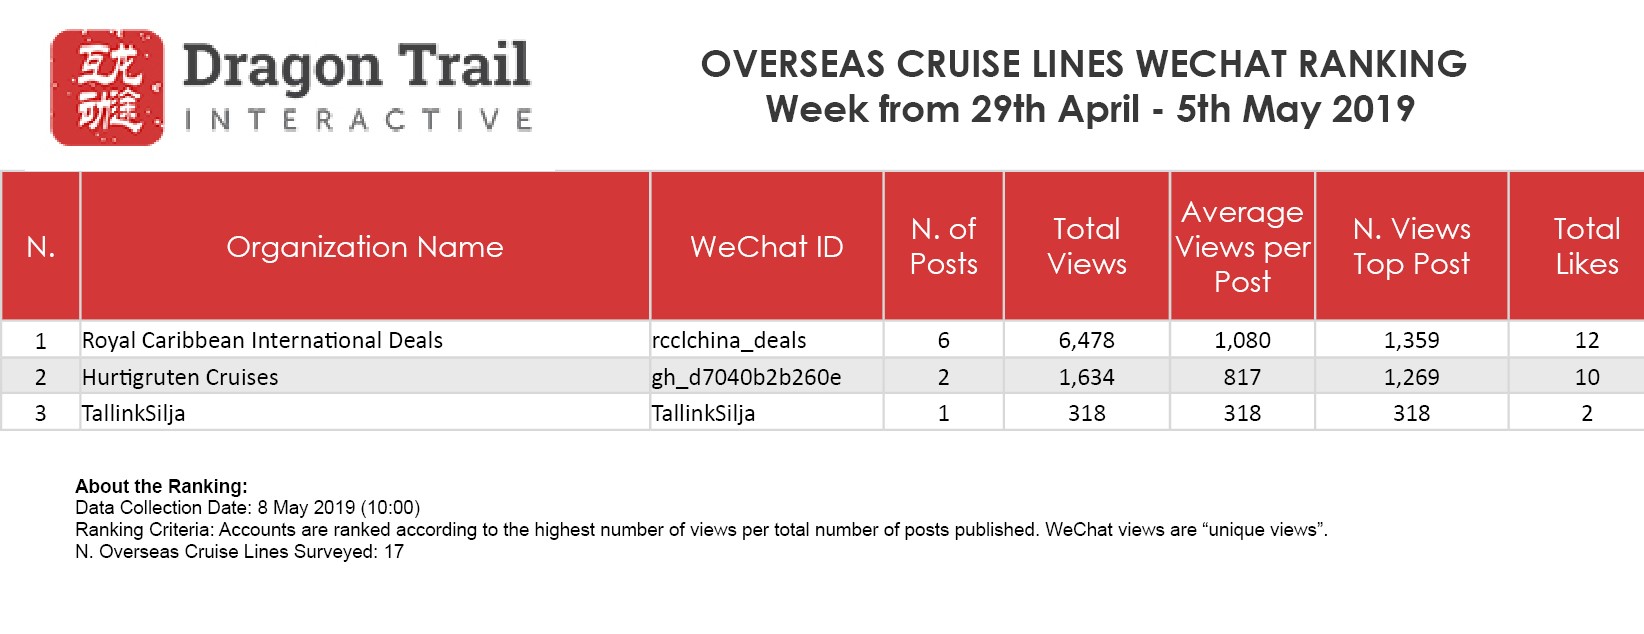This screenshot has height=634, width=1644.
Task: Select the Organization Name column header
Action: (364, 247)
